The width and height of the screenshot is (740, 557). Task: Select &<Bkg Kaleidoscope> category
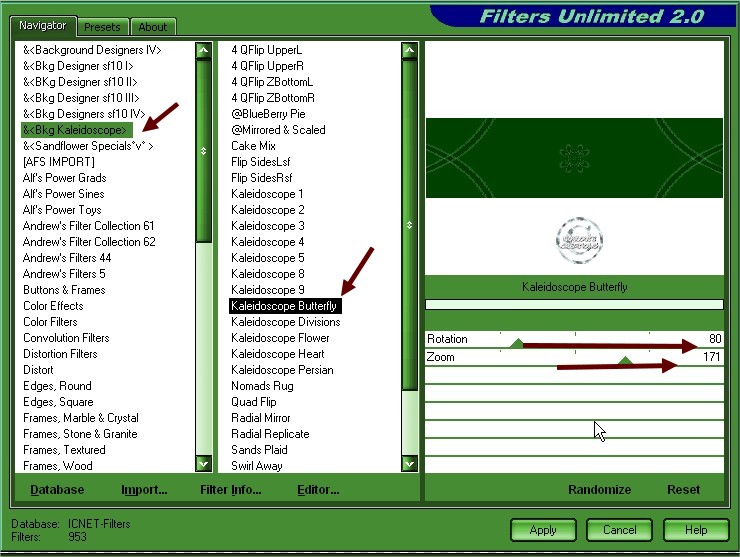tap(76, 130)
